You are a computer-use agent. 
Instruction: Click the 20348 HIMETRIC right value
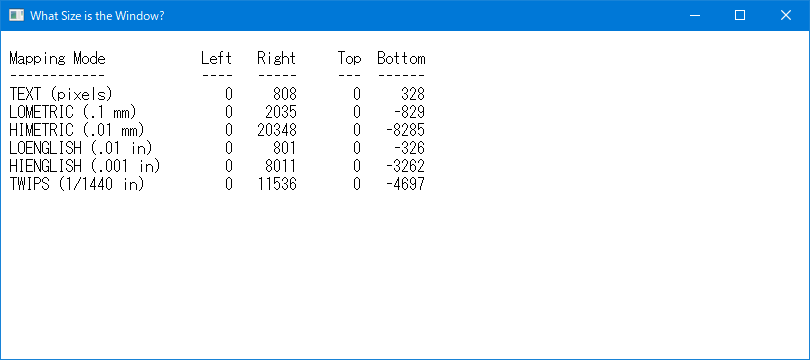point(277,130)
